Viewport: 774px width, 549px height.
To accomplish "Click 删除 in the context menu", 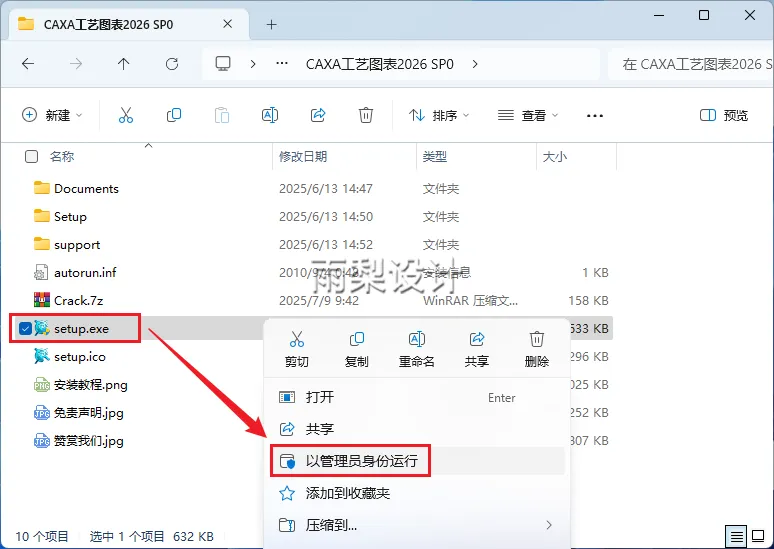I will click(537, 349).
